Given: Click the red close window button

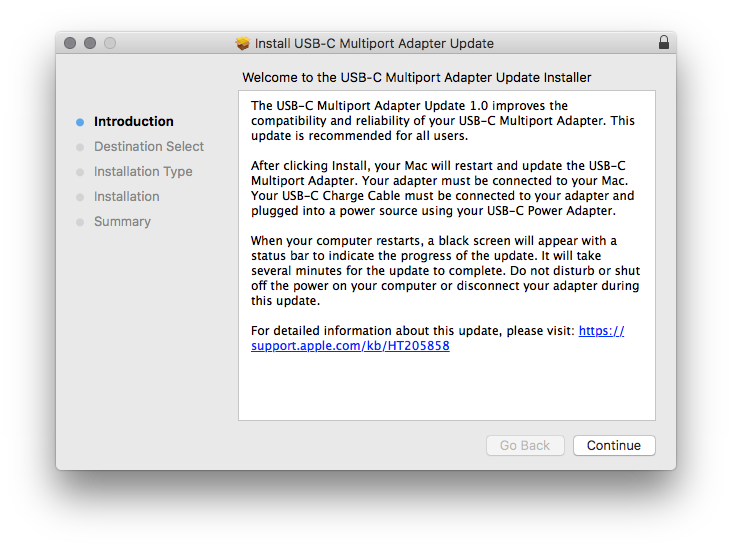Looking at the screenshot, I should pos(70,43).
